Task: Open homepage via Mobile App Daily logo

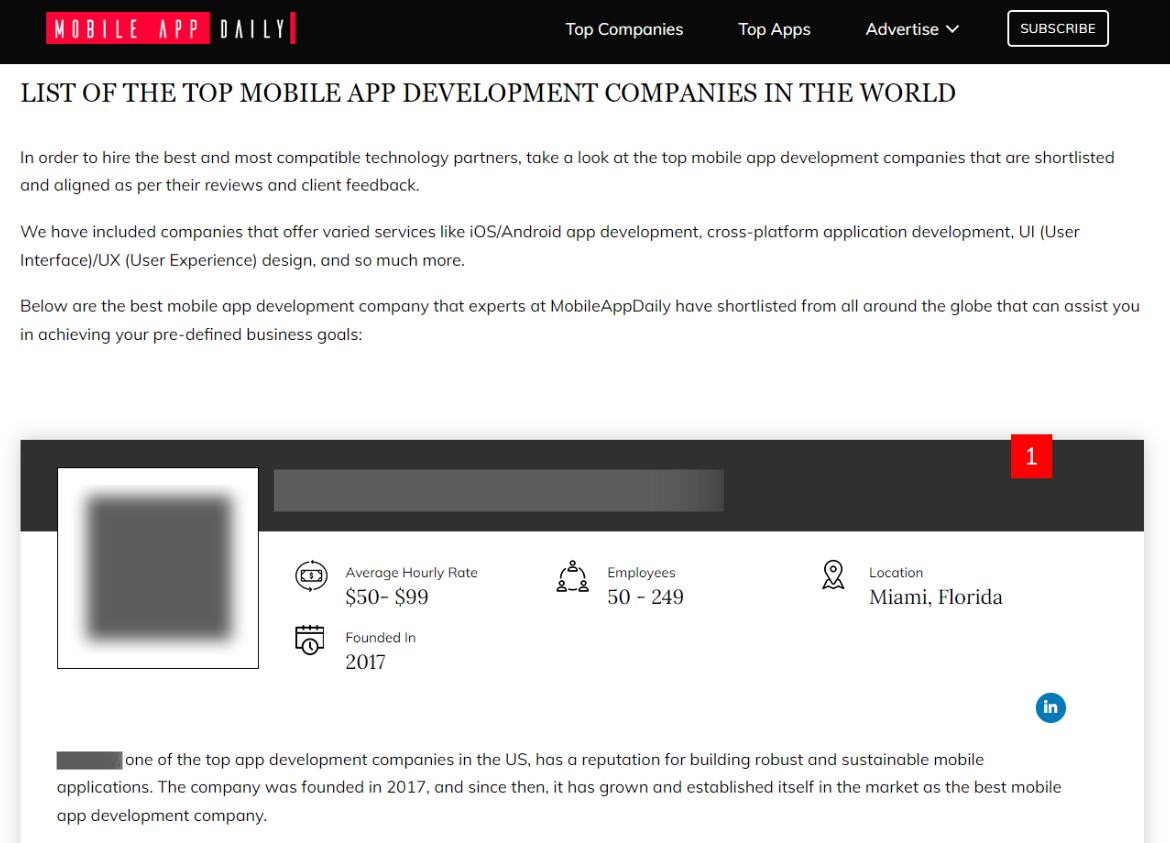Action: coord(170,28)
